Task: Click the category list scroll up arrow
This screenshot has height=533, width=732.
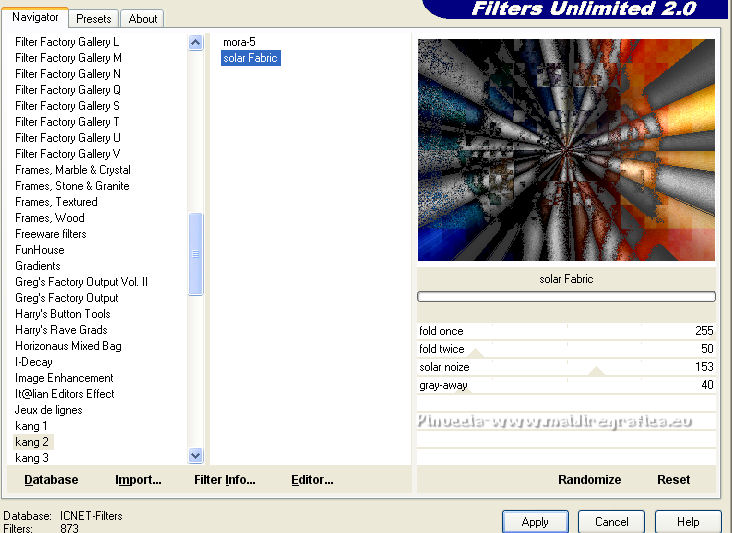Action: coord(196,43)
